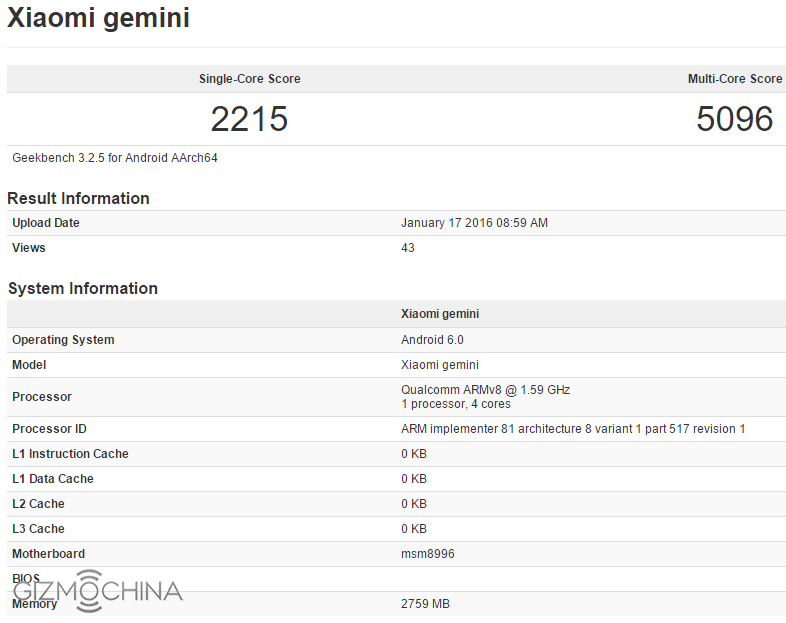Click the BIOS row label
Image resolution: width=786 pixels, height=623 pixels.
(26, 579)
